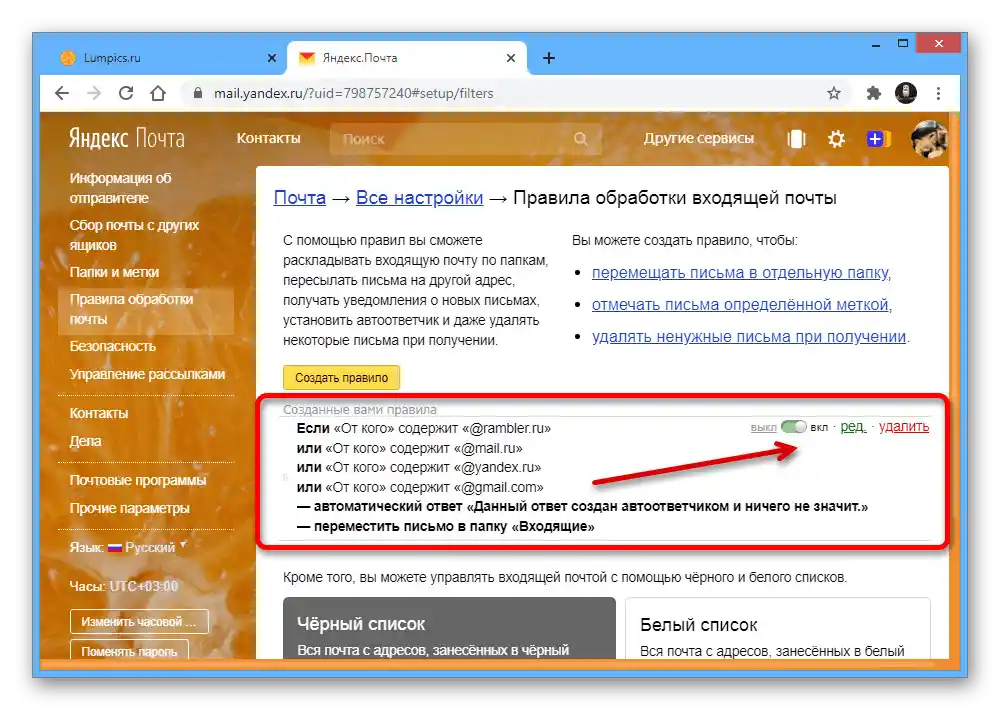Screen dimensions: 1000x710
Task: Go forward with browser forward arrow
Action: click(94, 93)
